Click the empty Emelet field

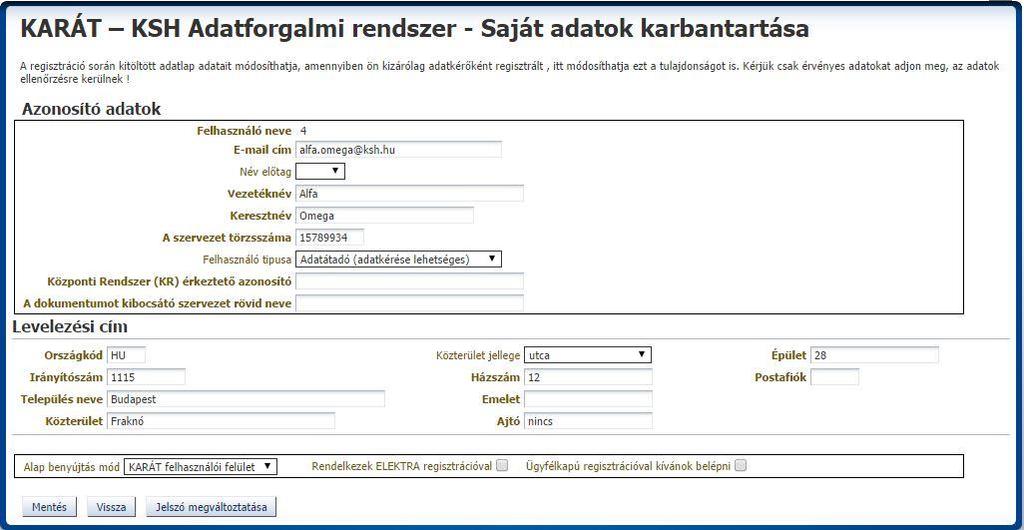[x=588, y=399]
